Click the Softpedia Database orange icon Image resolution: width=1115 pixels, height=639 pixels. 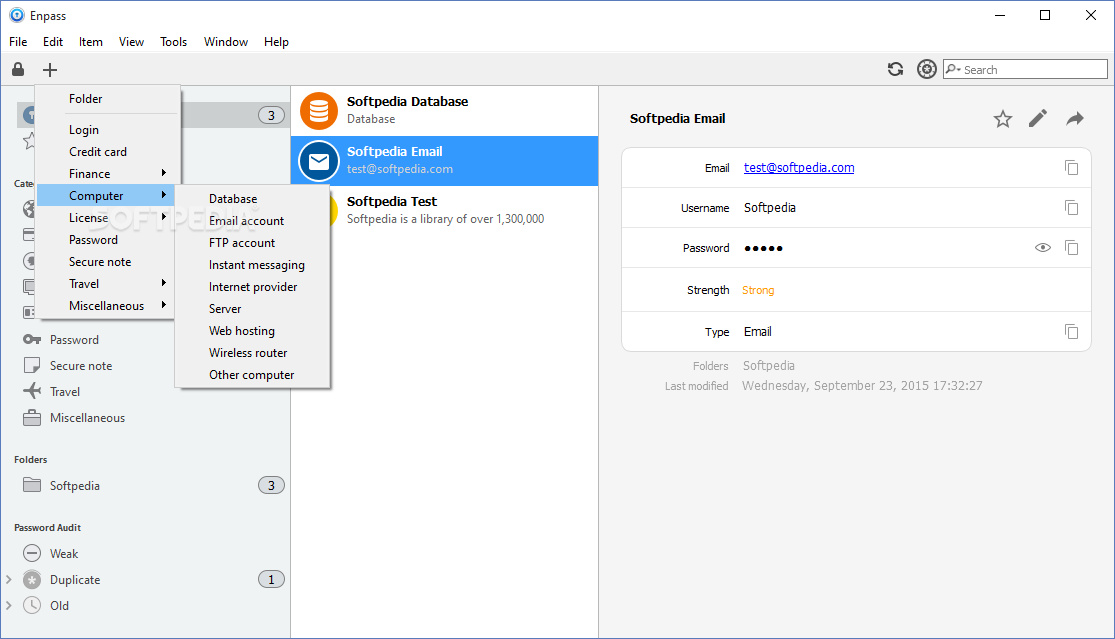pos(319,111)
